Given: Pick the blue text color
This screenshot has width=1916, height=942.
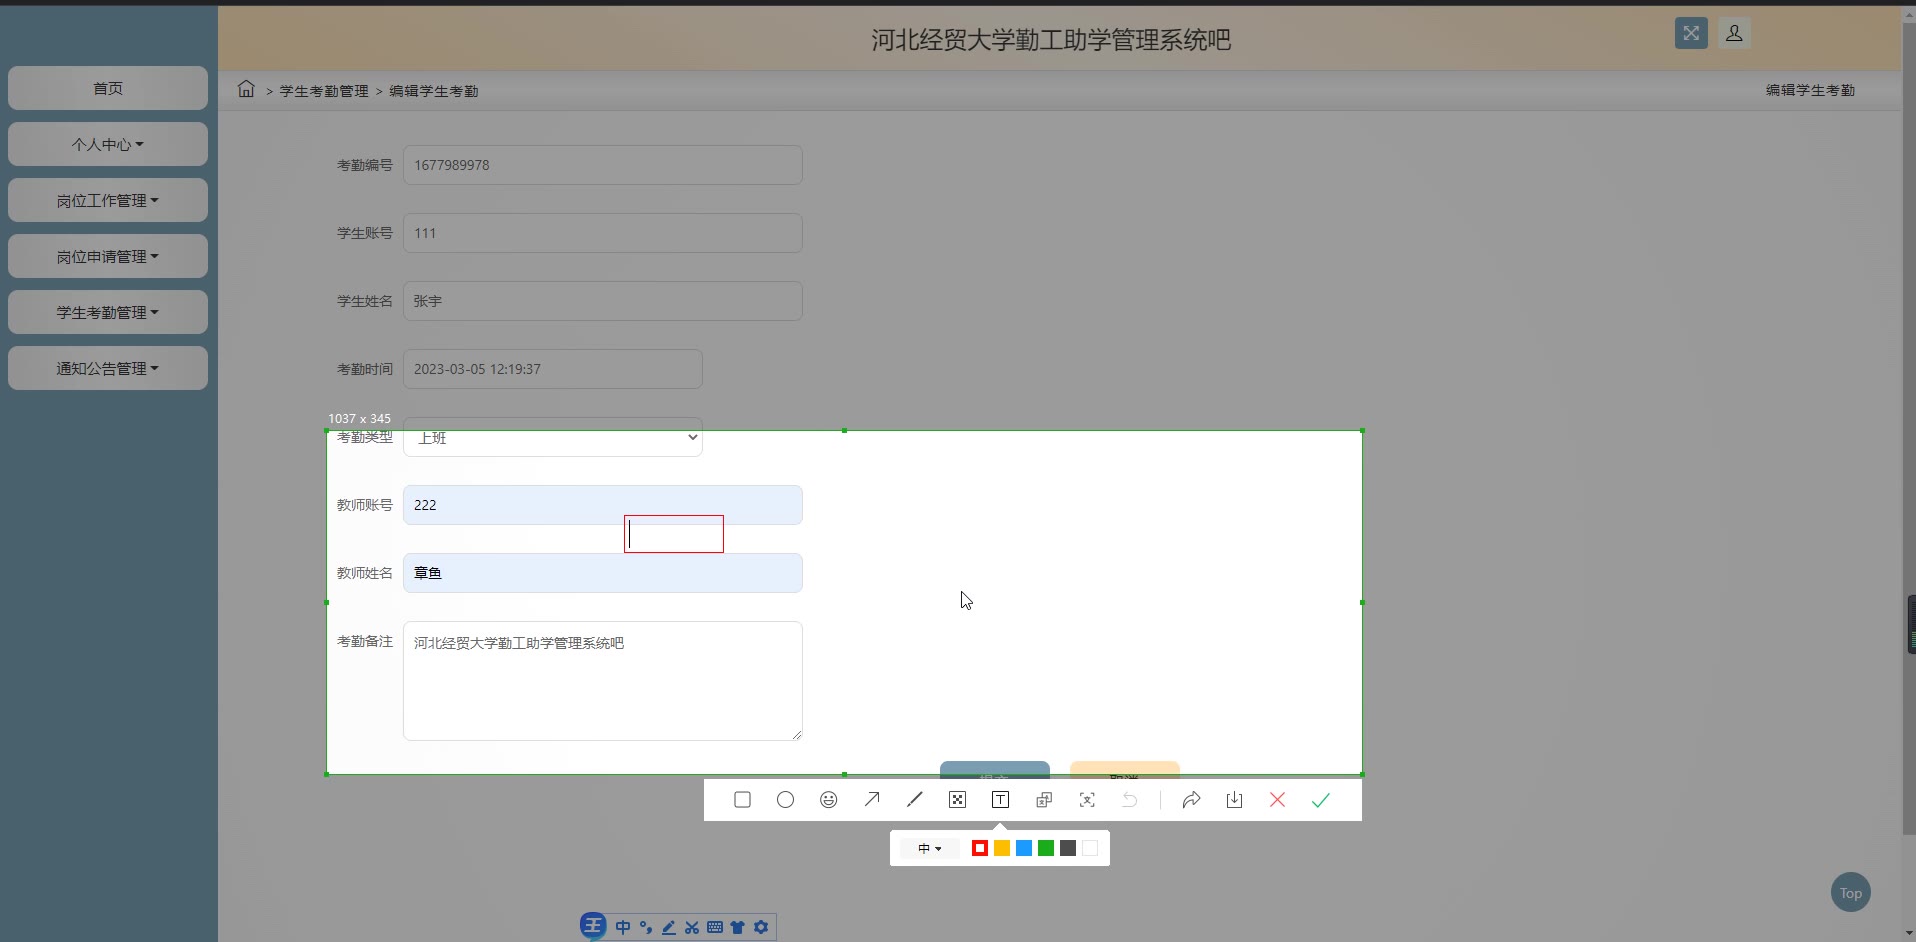Looking at the screenshot, I should (1024, 849).
